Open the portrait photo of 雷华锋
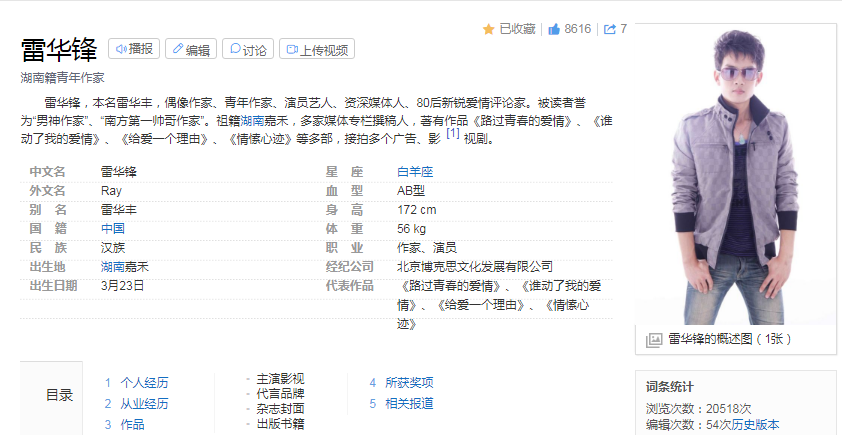 (x=735, y=175)
